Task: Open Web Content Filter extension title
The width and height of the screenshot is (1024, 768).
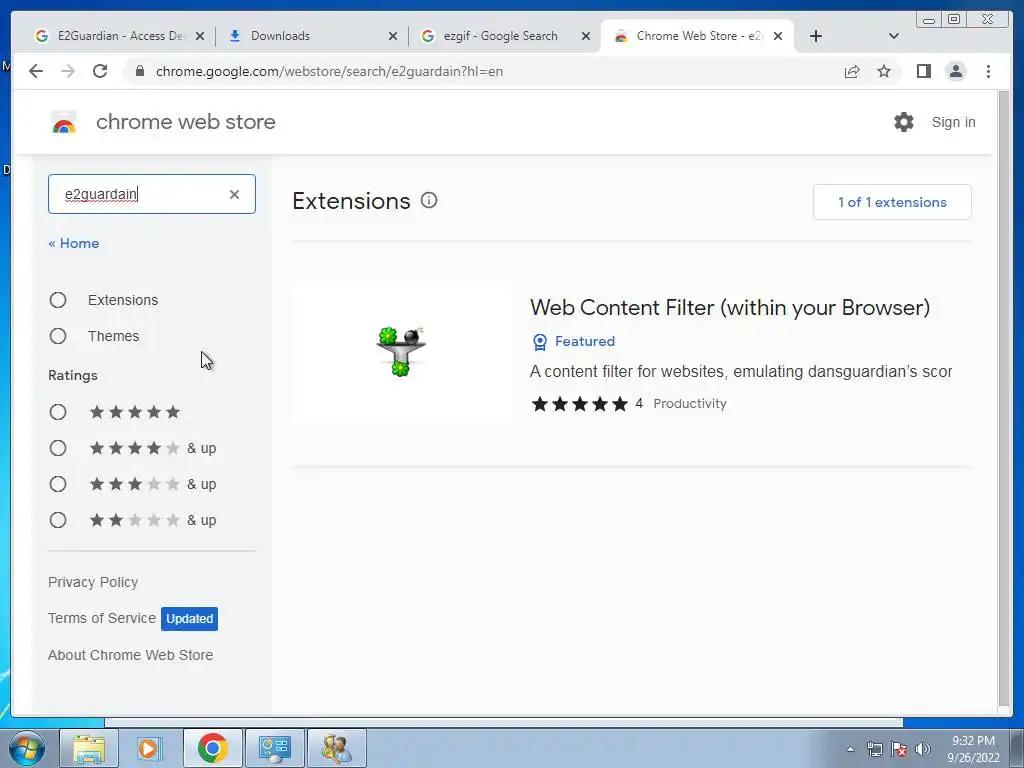Action: pyautogui.click(x=730, y=308)
